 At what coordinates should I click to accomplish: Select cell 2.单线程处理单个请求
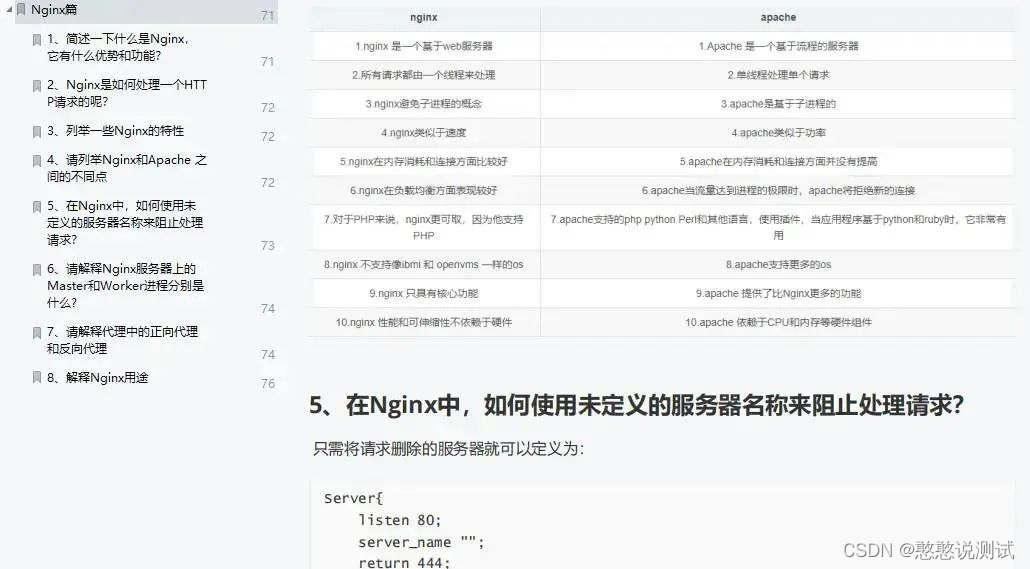pyautogui.click(x=778, y=75)
